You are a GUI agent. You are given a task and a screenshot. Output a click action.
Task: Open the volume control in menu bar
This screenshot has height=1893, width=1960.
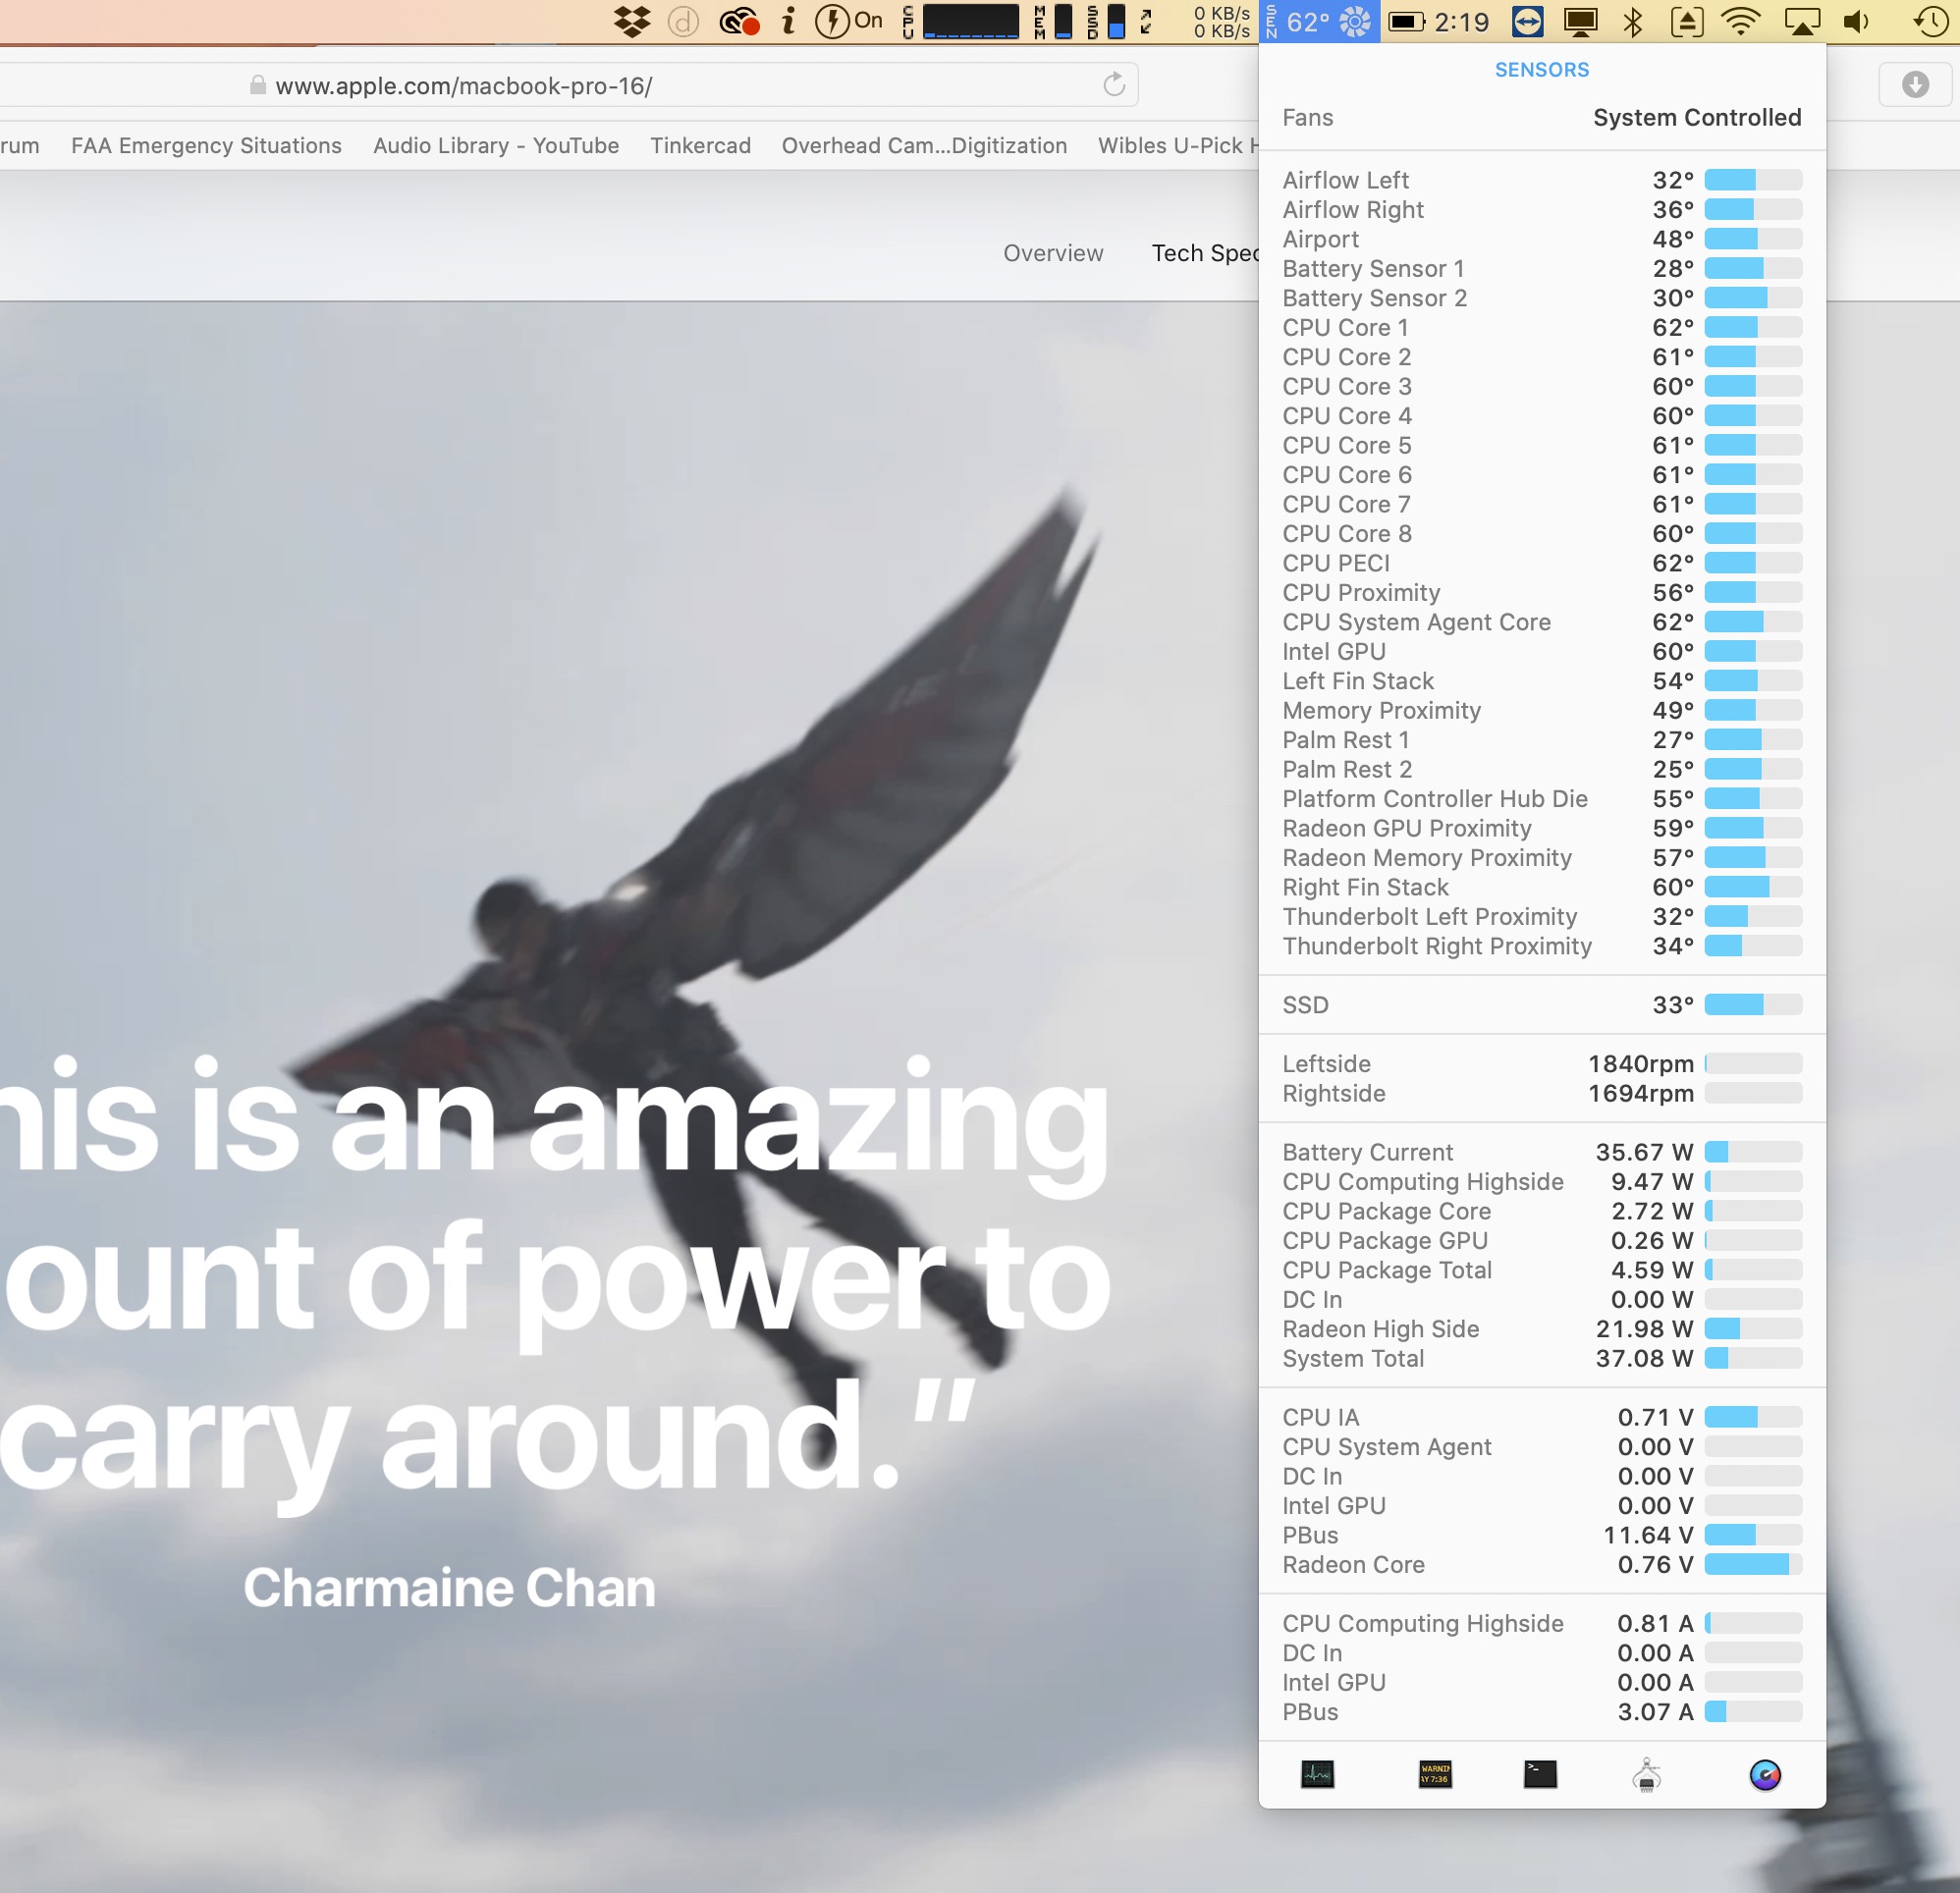1854,21
